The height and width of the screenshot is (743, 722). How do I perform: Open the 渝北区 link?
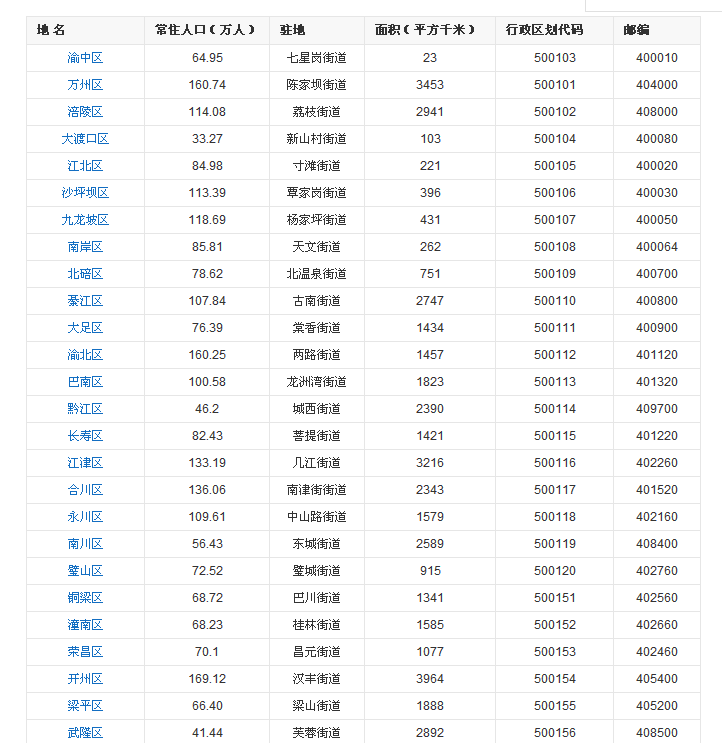(x=85, y=355)
